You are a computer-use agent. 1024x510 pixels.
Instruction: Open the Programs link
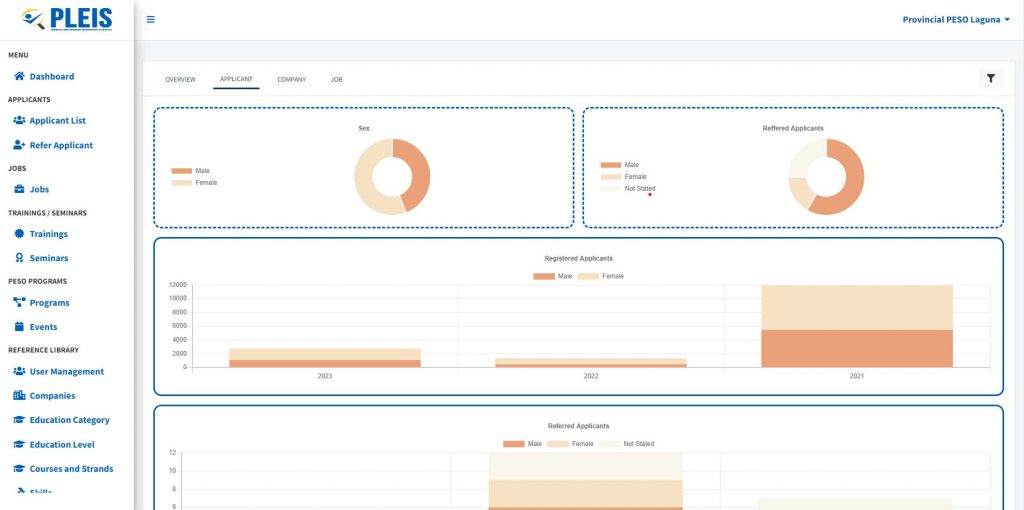click(x=50, y=303)
